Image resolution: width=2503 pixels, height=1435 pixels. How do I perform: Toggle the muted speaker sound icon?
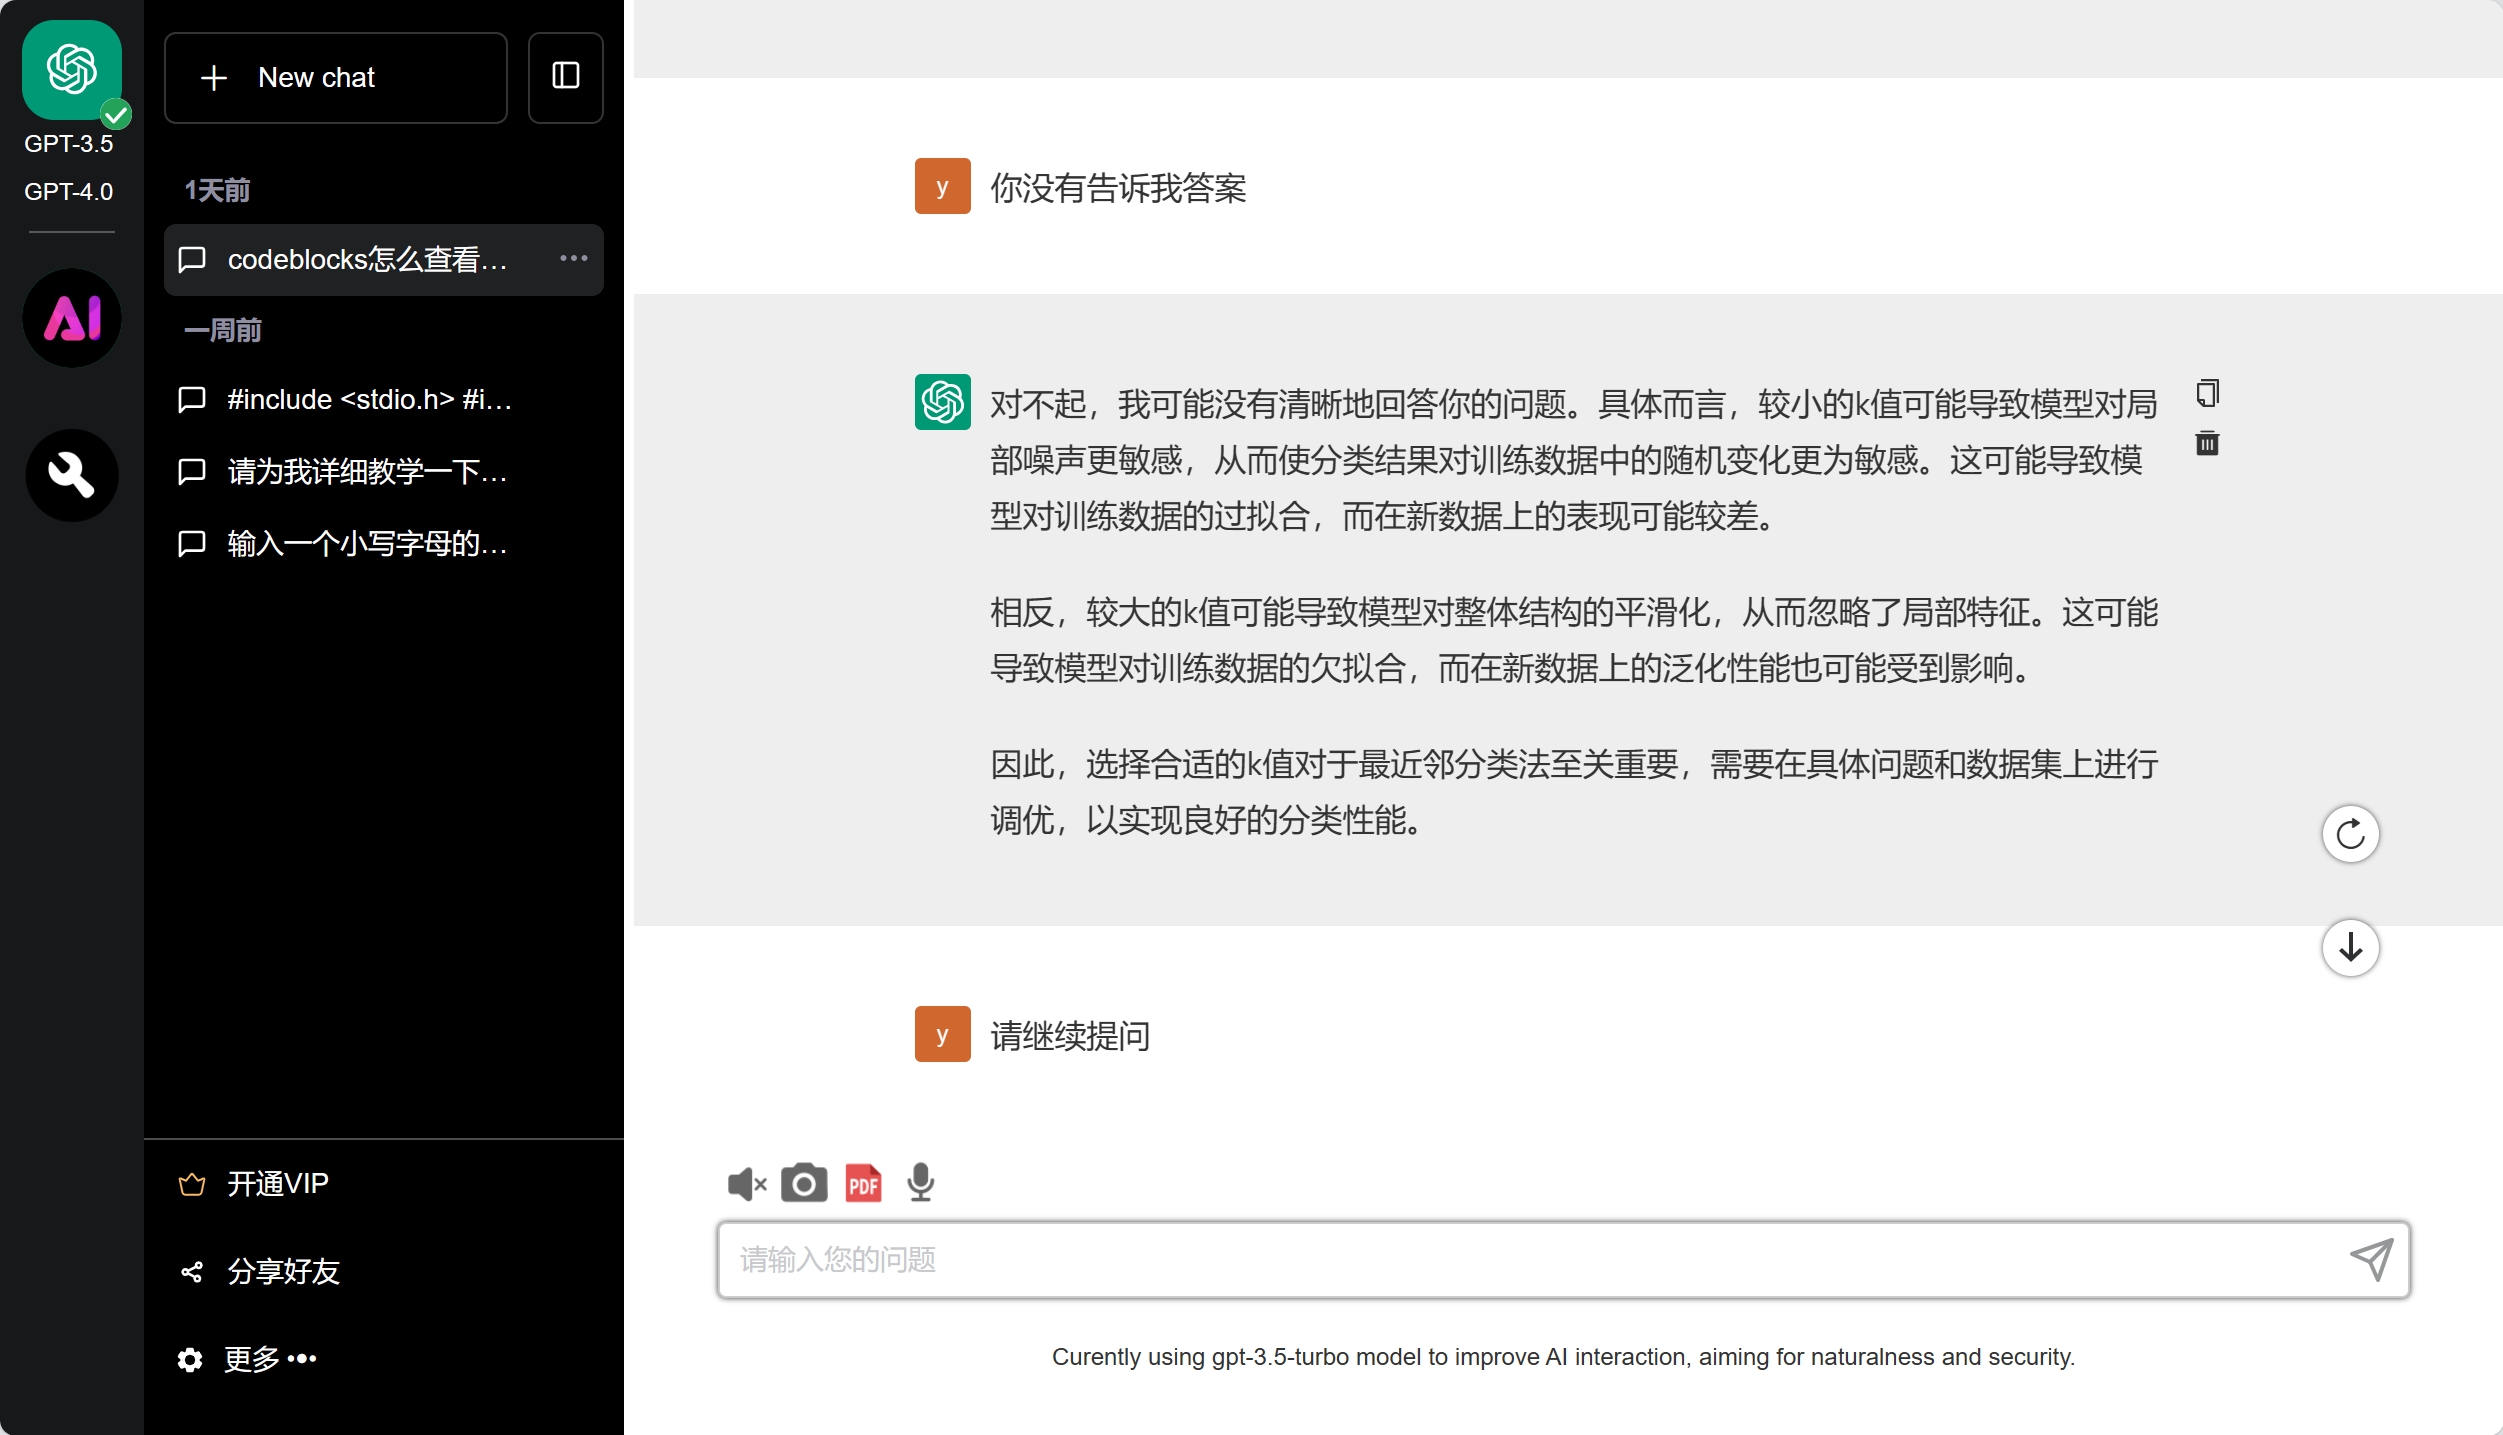(x=746, y=1184)
